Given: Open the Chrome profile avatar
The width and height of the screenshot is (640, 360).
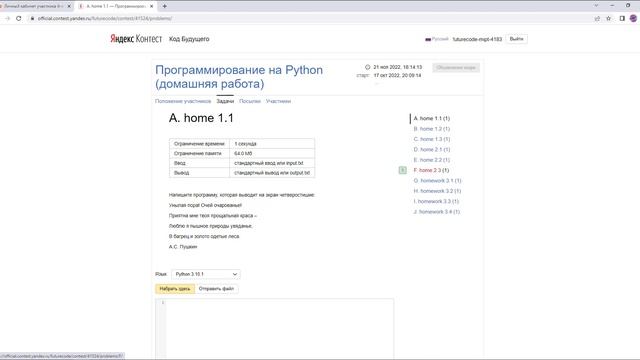Looking at the screenshot, I should tap(633, 18).
